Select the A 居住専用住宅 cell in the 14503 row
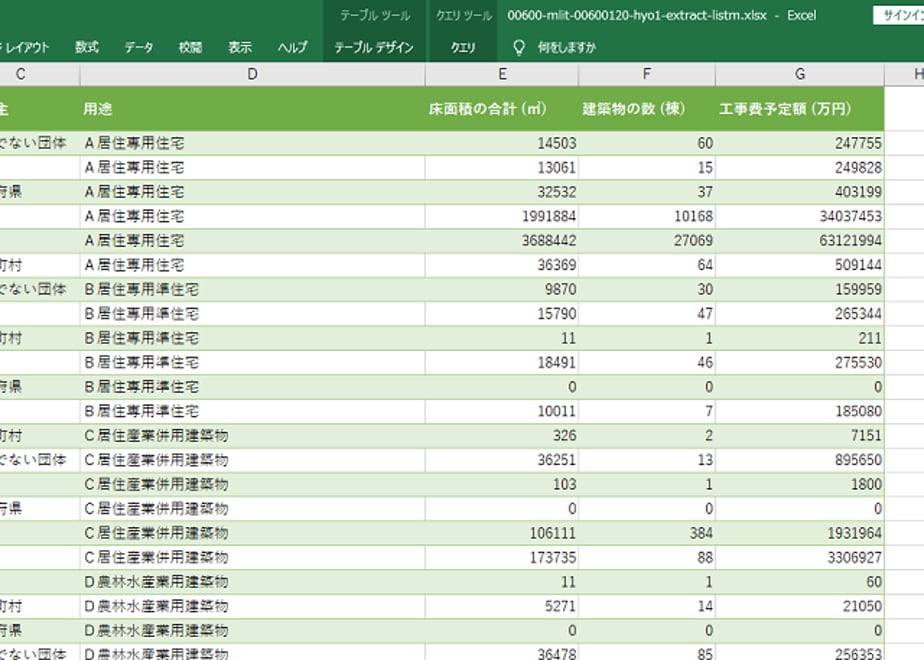Viewport: 924px width, 660px height. [252, 143]
